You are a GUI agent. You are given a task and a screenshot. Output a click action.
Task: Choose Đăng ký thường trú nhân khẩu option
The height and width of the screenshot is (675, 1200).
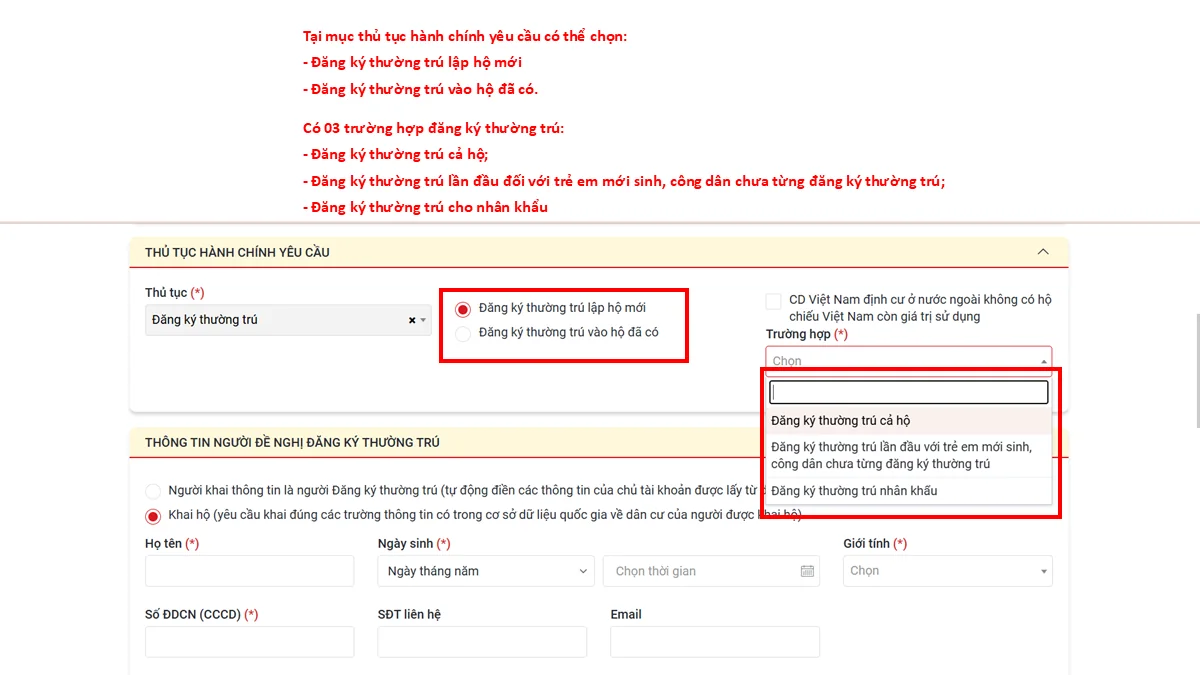(909, 491)
